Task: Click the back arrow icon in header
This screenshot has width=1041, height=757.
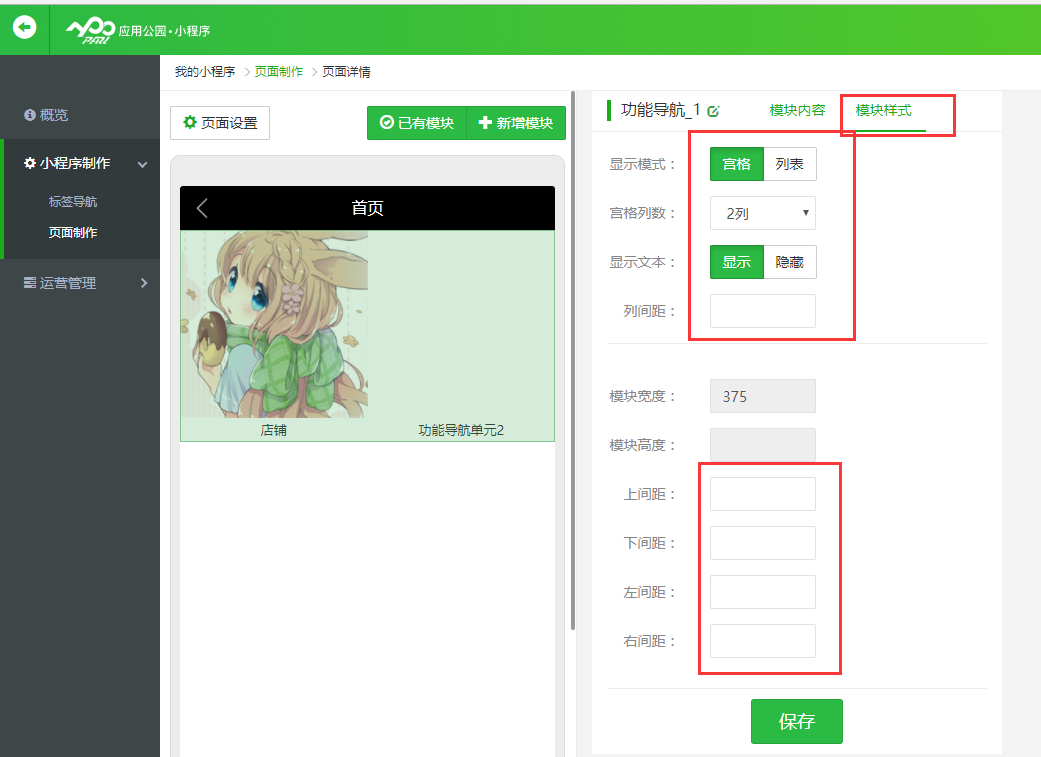Action: [24, 28]
